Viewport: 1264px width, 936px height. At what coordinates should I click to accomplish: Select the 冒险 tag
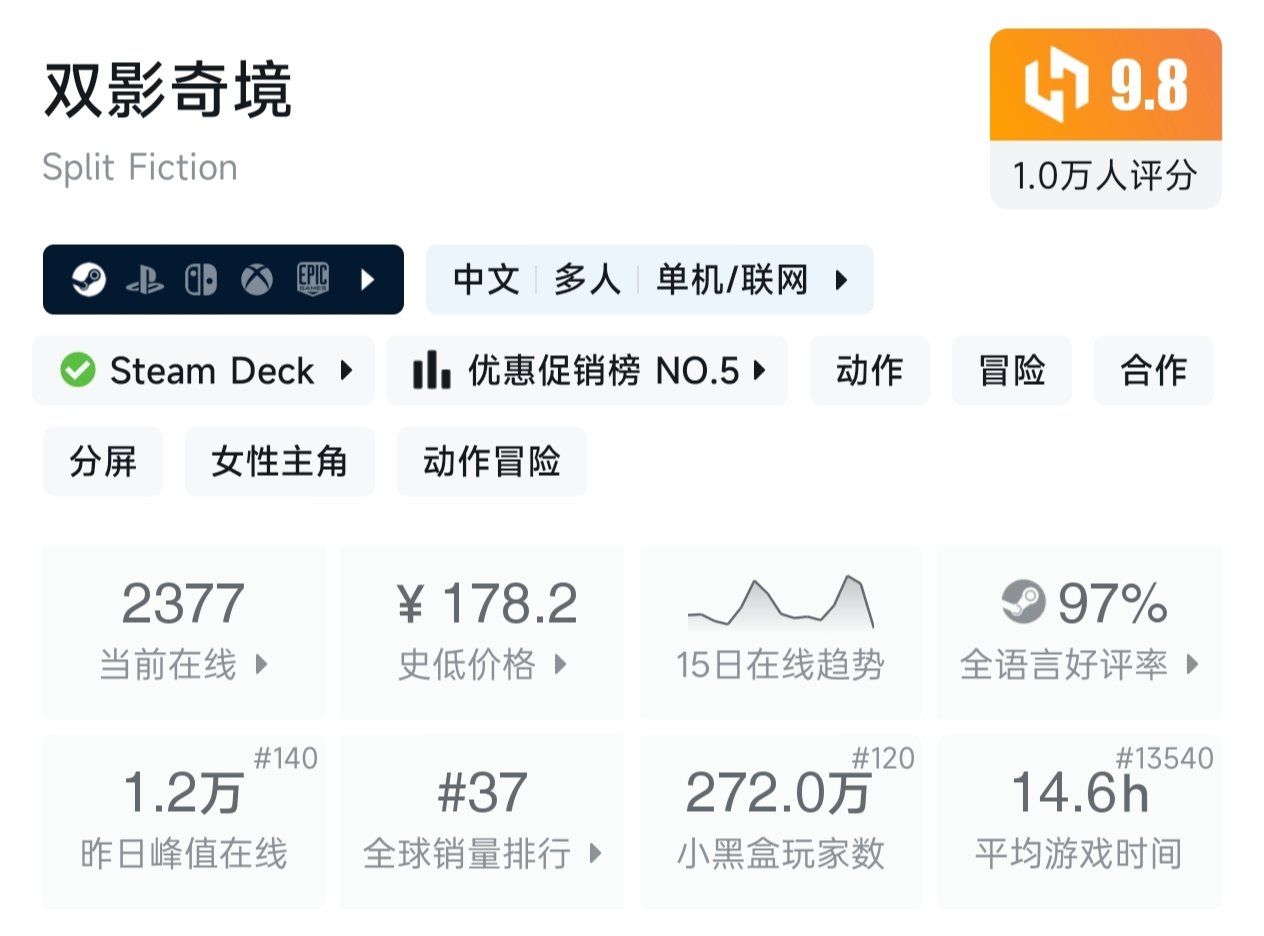click(1012, 371)
